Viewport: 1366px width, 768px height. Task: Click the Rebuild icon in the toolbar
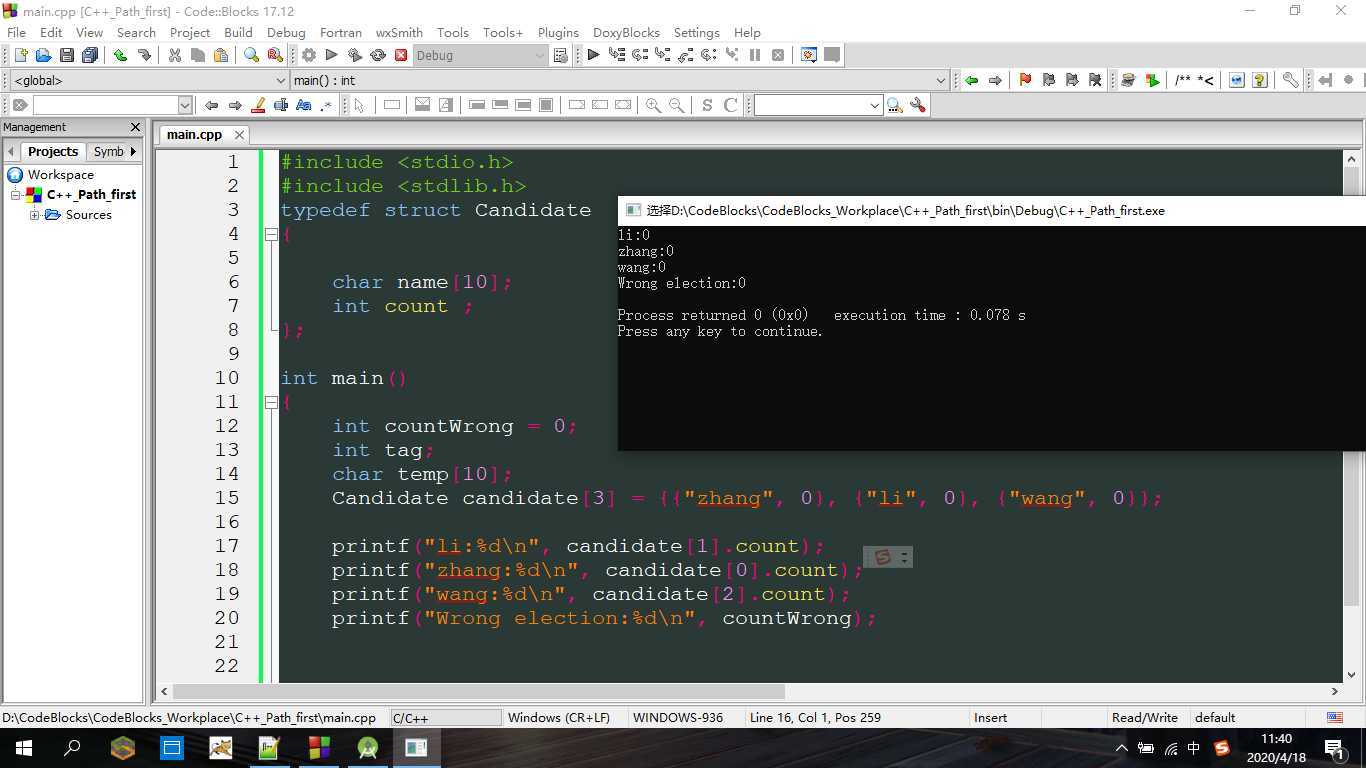coord(378,55)
